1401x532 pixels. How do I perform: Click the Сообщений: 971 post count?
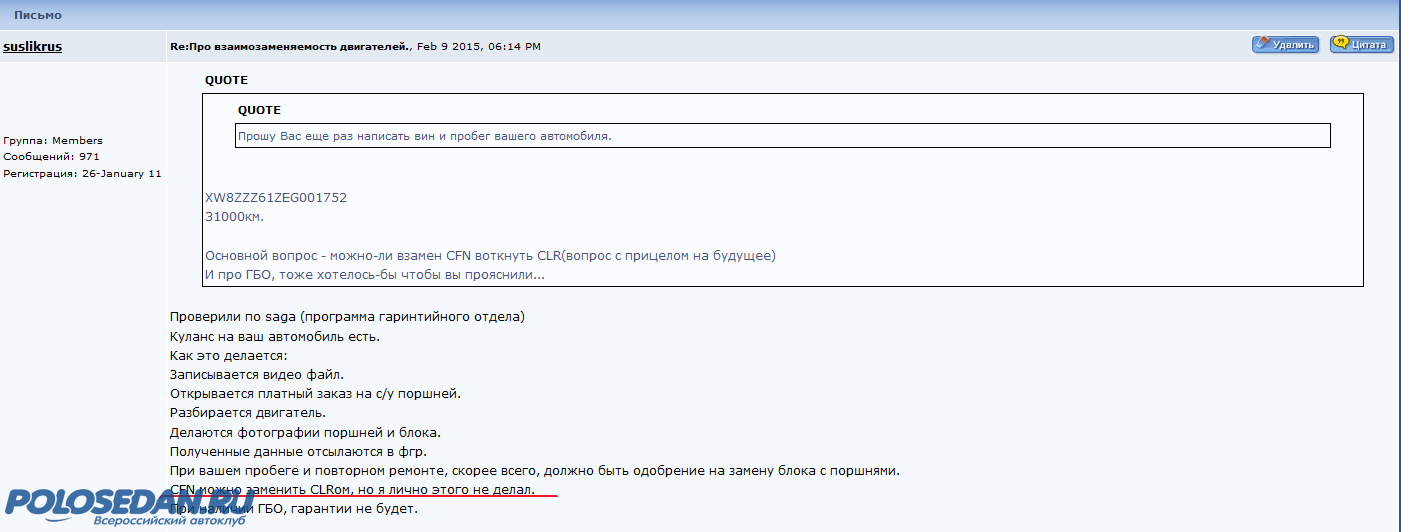pyautogui.click(x=51, y=157)
